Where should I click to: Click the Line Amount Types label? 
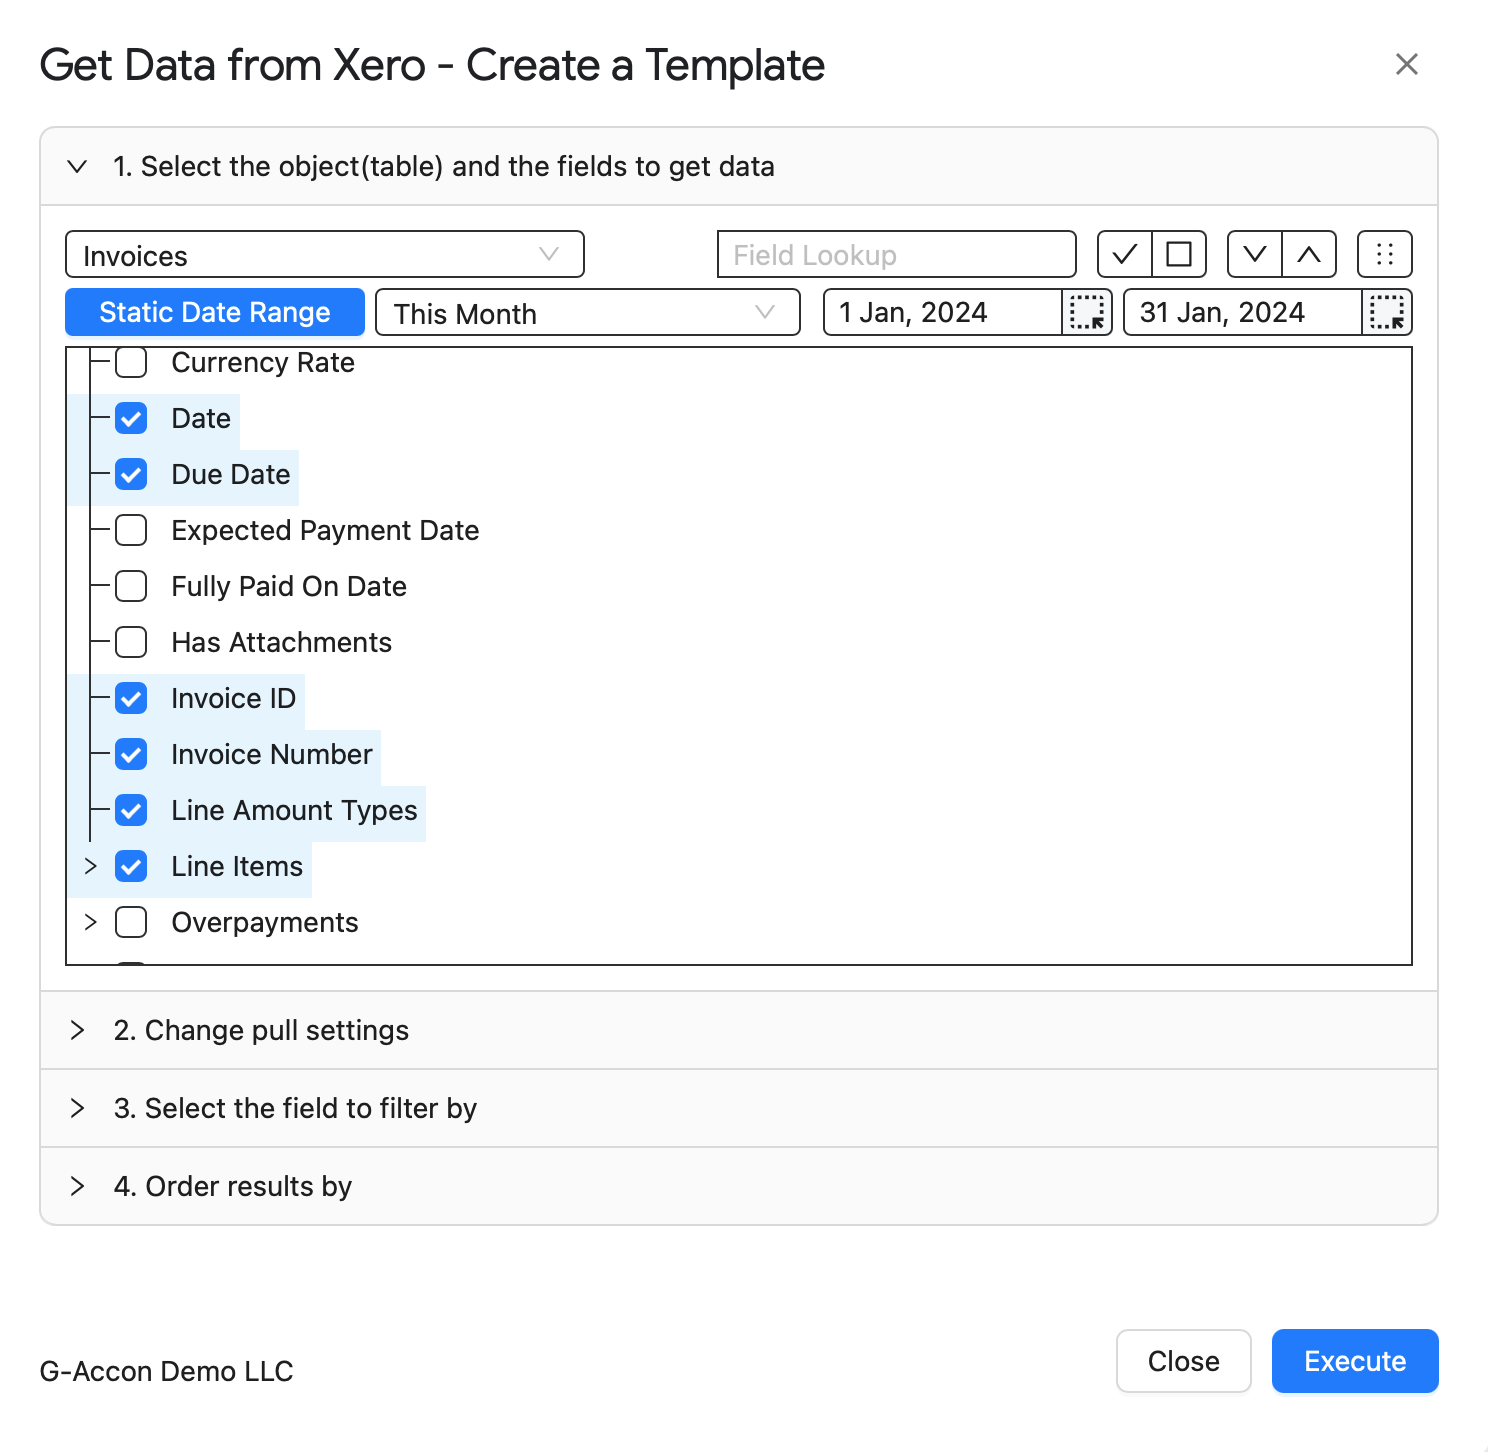click(294, 810)
